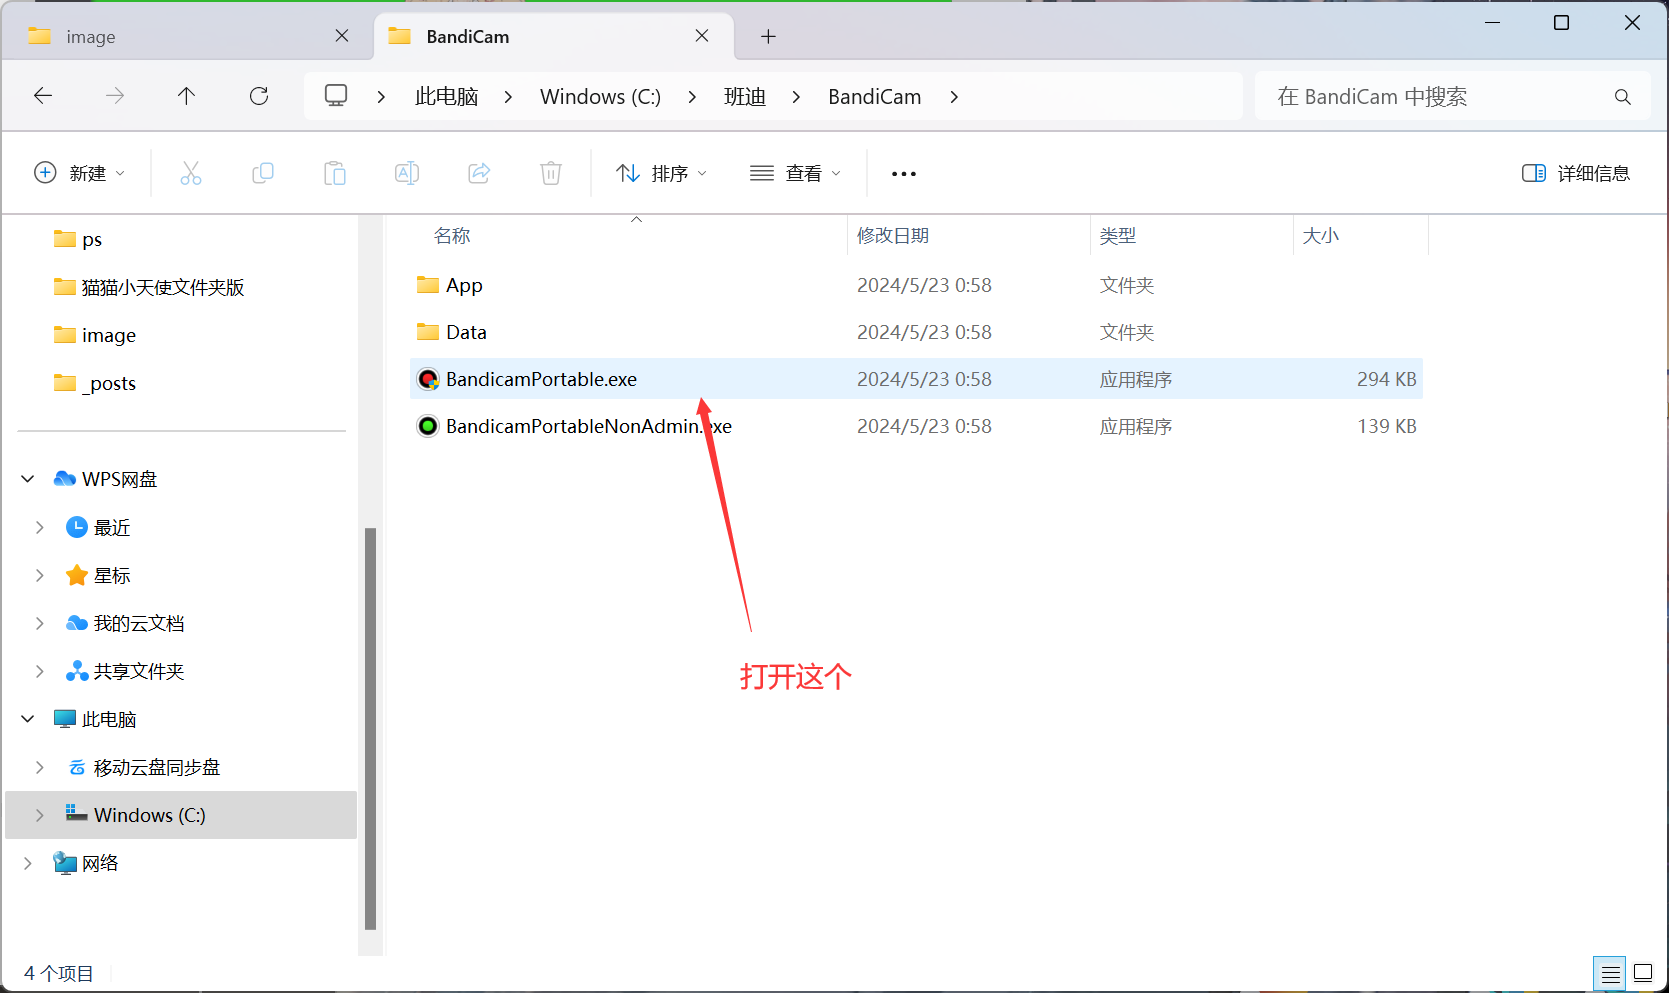This screenshot has height=993, width=1669.
Task: Collapse the WPS网盘 tree node
Action: click(x=28, y=479)
